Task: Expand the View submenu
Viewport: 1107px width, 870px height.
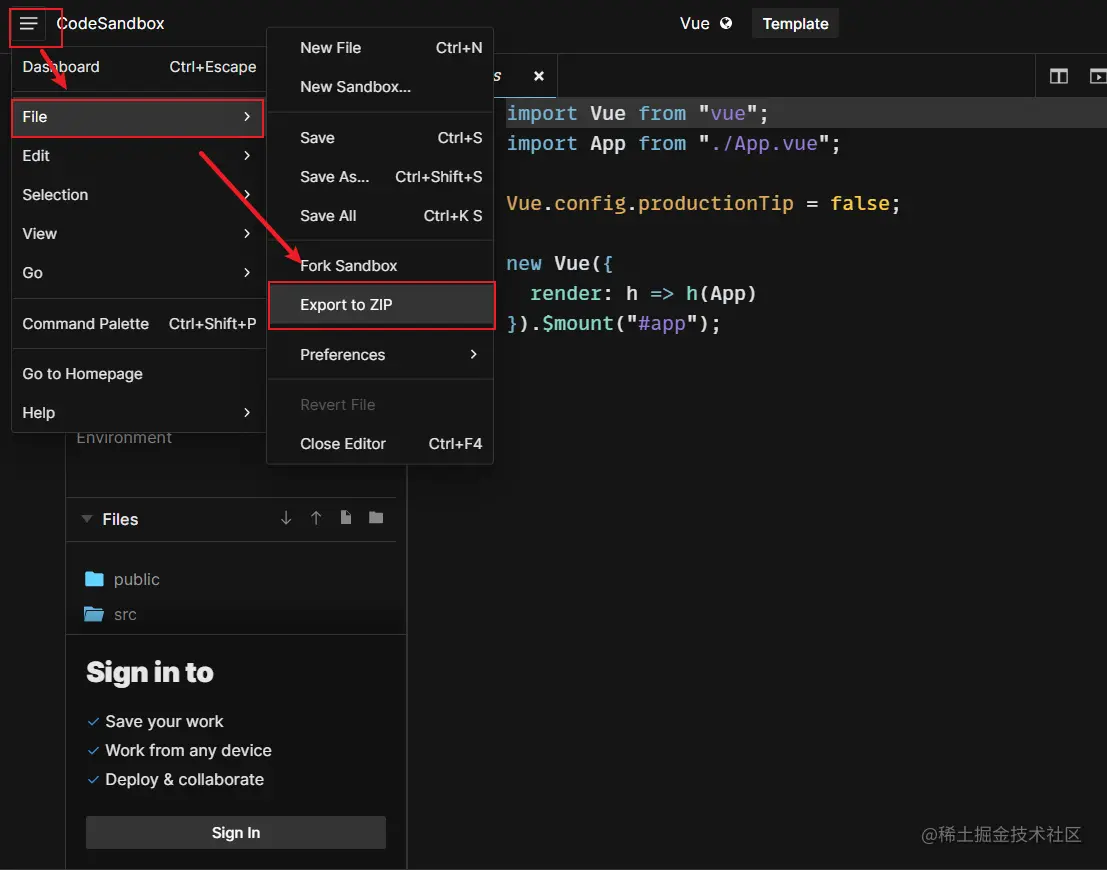Action: click(138, 233)
